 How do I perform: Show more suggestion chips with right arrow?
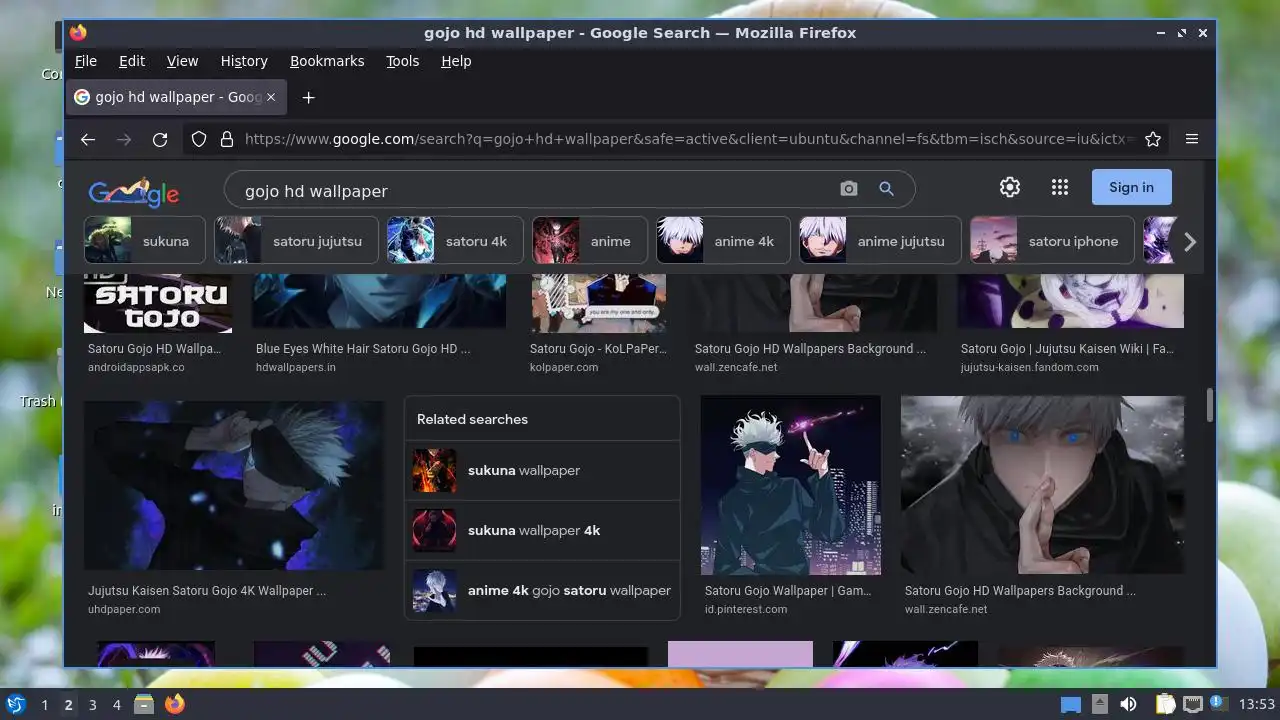tap(1190, 241)
